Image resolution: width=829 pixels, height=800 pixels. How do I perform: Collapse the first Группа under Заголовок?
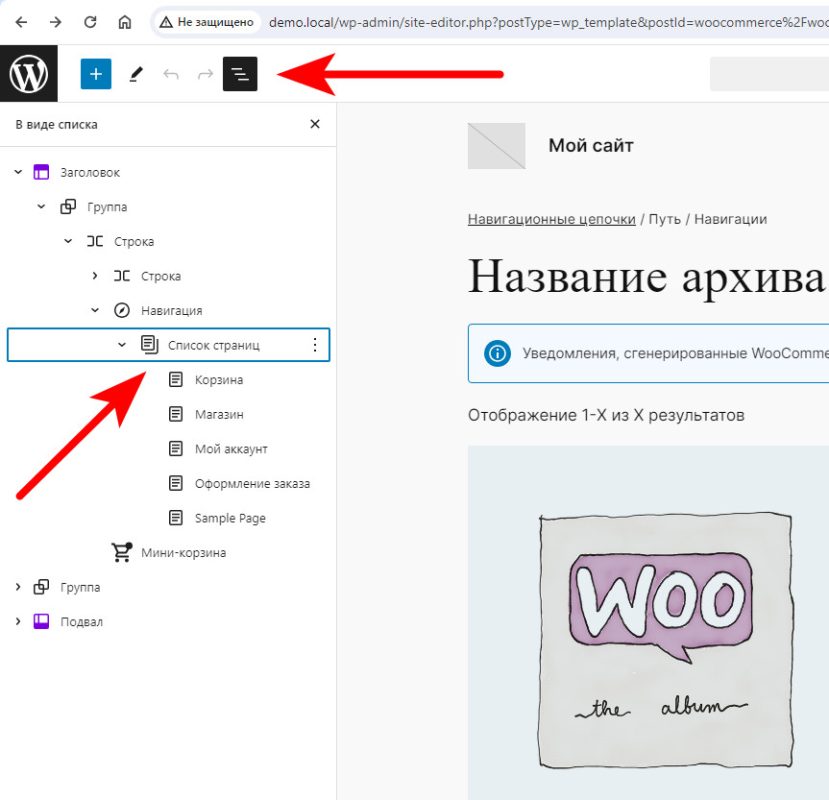point(41,206)
